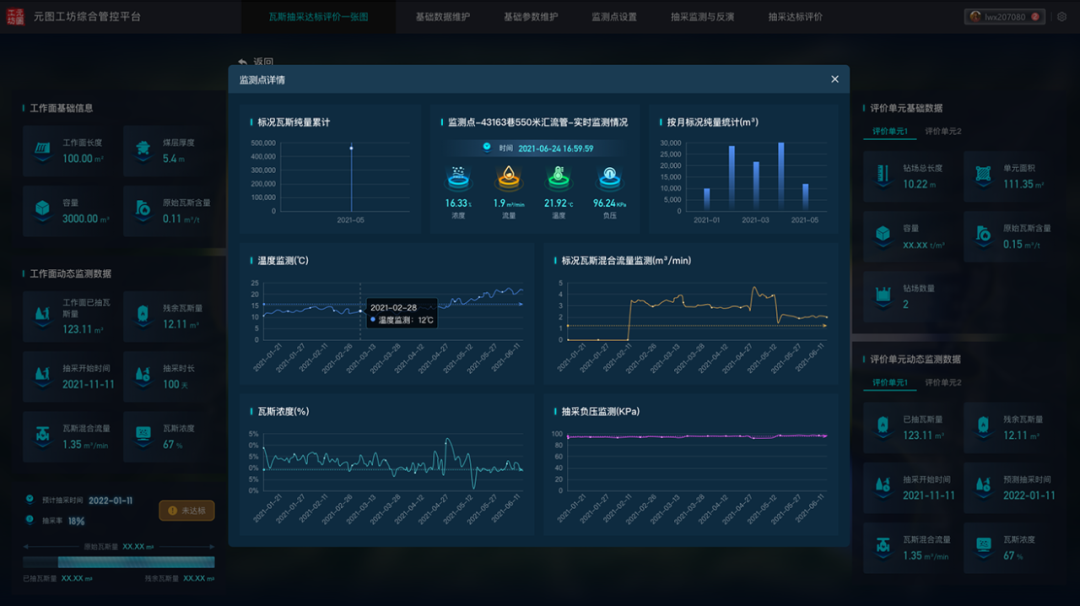Click the 抽采率 gas extraction progress bar
1080x606 pixels.
click(118, 562)
